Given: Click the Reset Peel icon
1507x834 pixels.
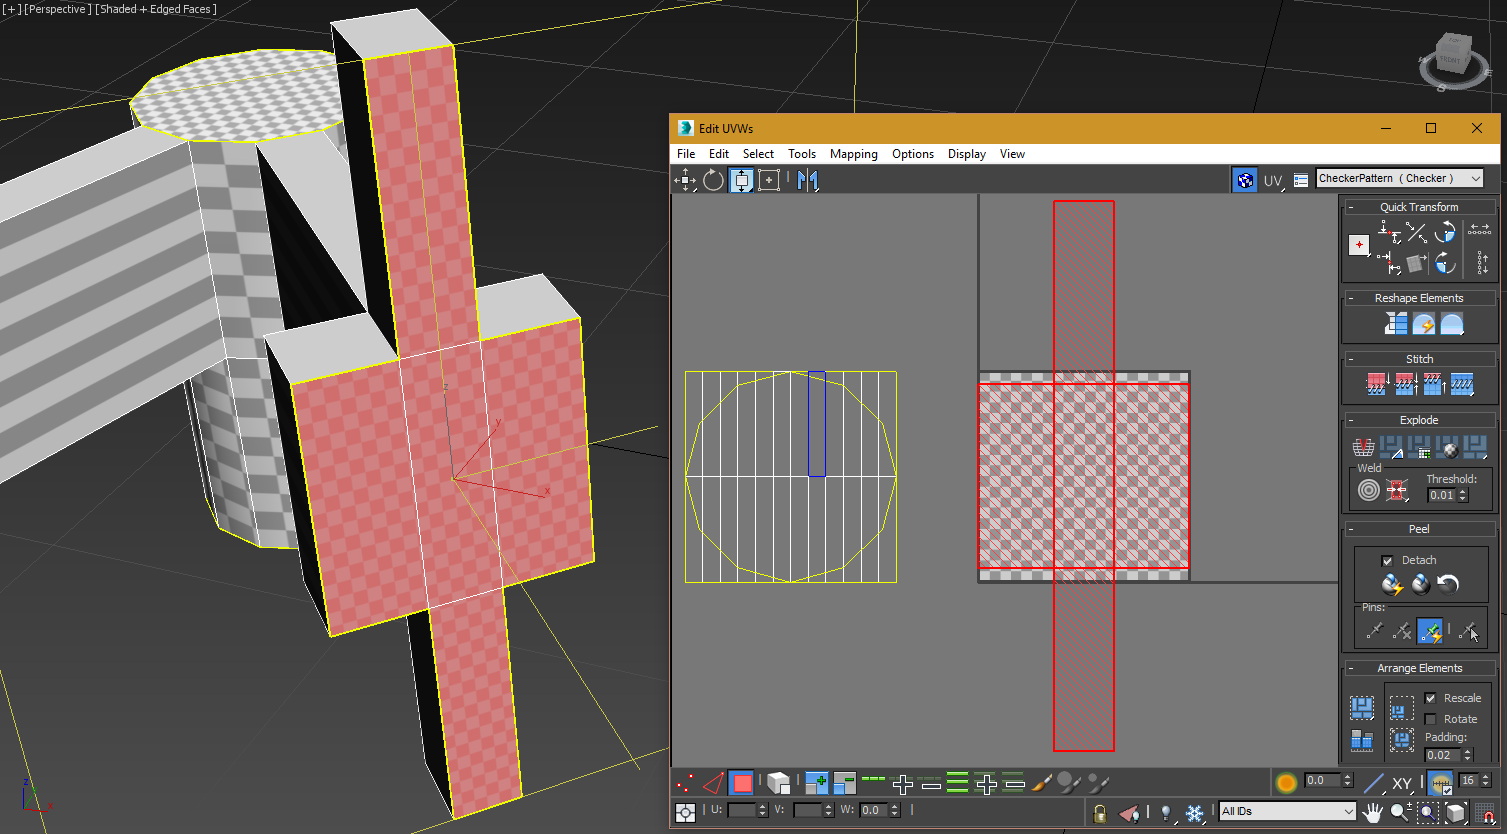Looking at the screenshot, I should (1448, 584).
